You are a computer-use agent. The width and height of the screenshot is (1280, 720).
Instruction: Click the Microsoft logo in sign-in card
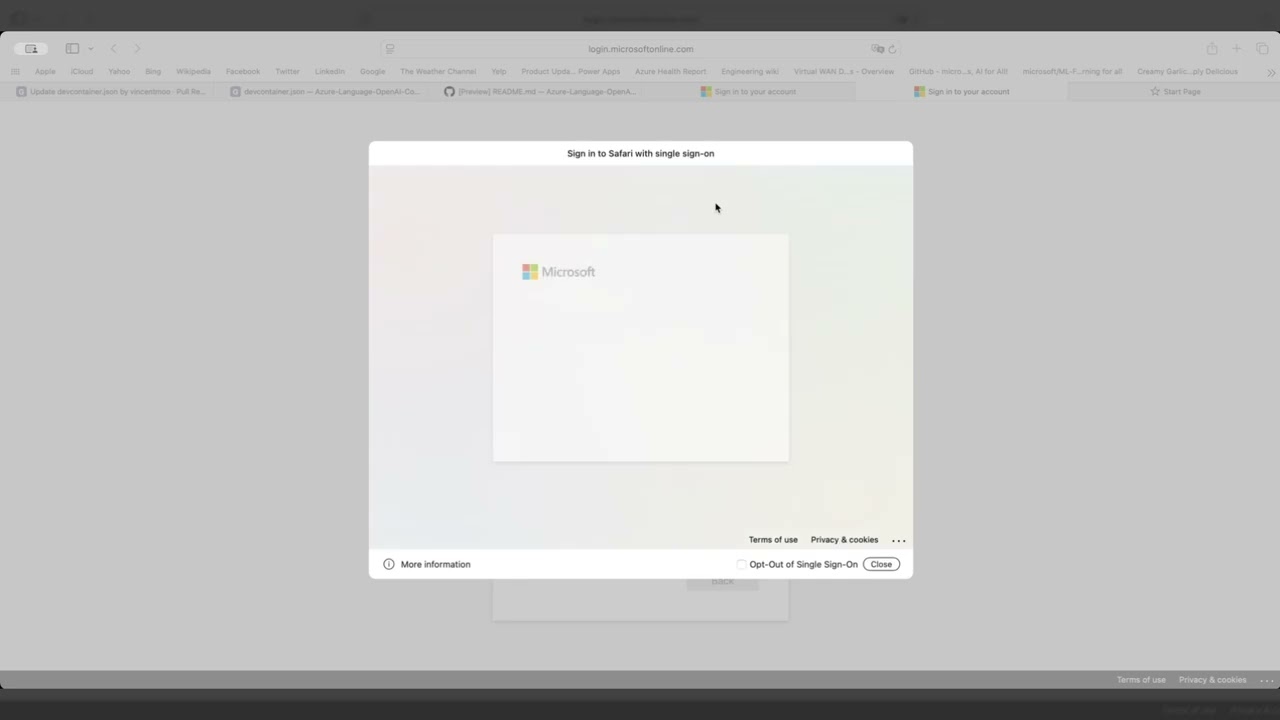click(558, 272)
